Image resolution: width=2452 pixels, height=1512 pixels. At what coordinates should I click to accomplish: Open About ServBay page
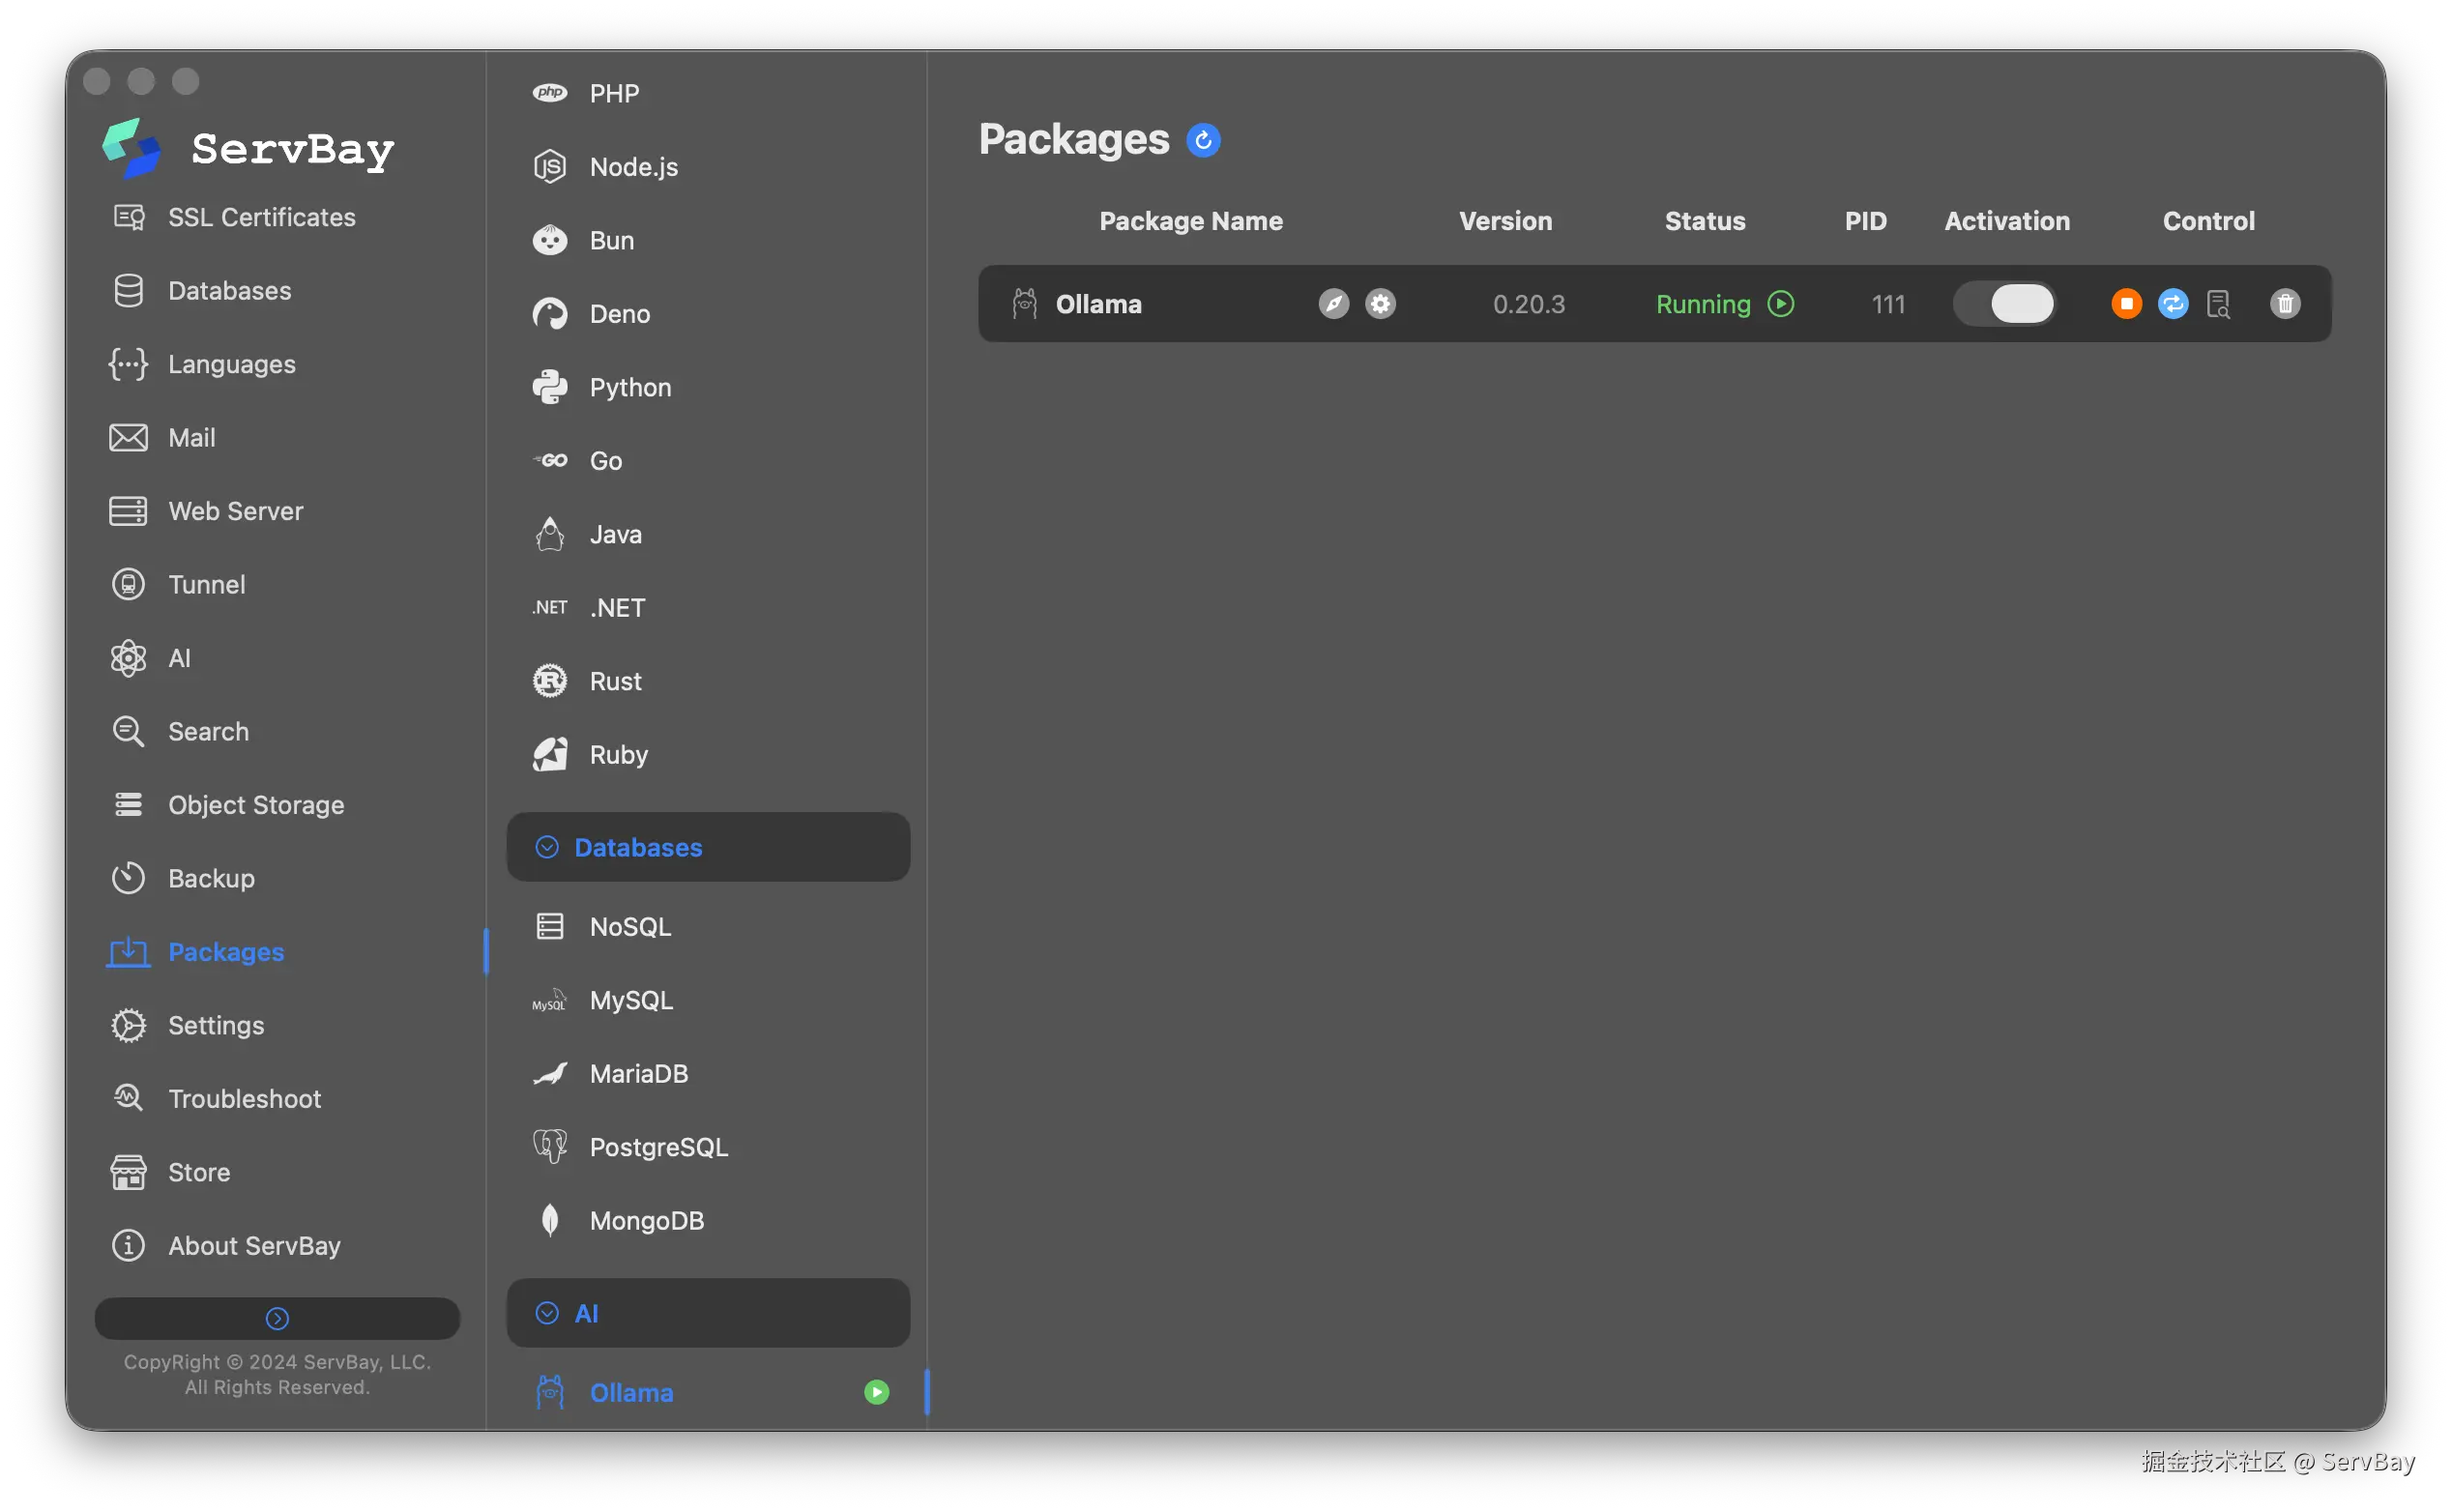click(254, 1245)
